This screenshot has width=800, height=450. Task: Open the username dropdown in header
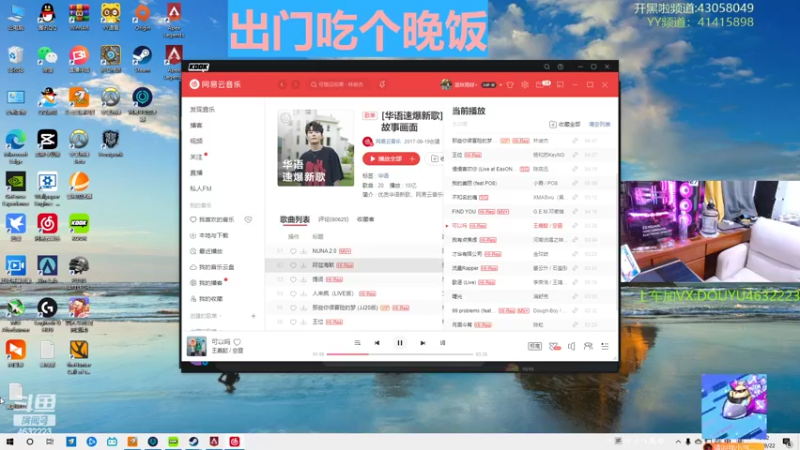coord(465,85)
